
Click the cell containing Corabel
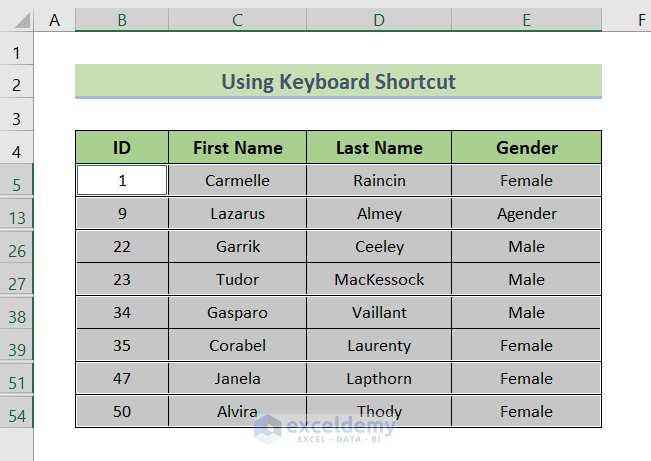coord(237,345)
